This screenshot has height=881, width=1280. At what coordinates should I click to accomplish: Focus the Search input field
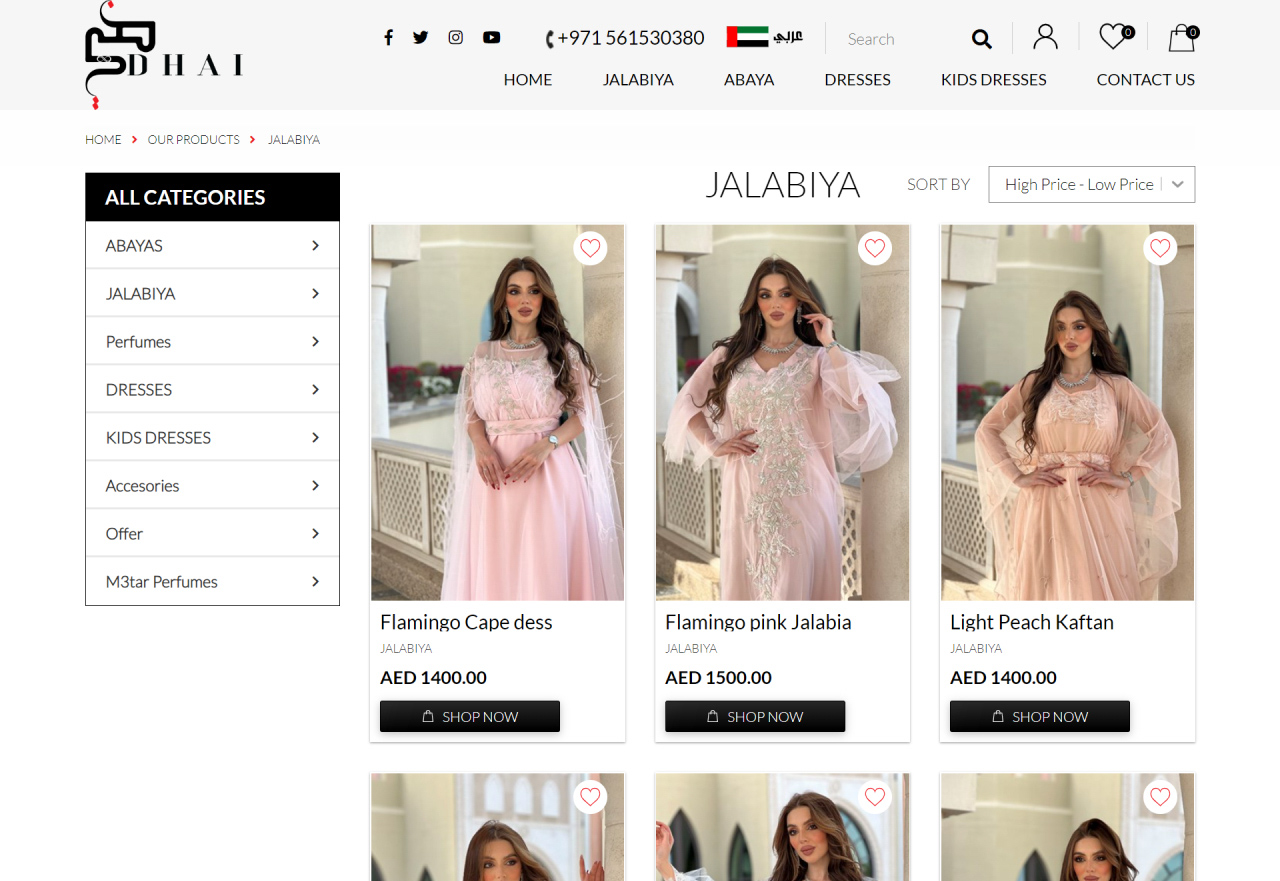(x=902, y=39)
